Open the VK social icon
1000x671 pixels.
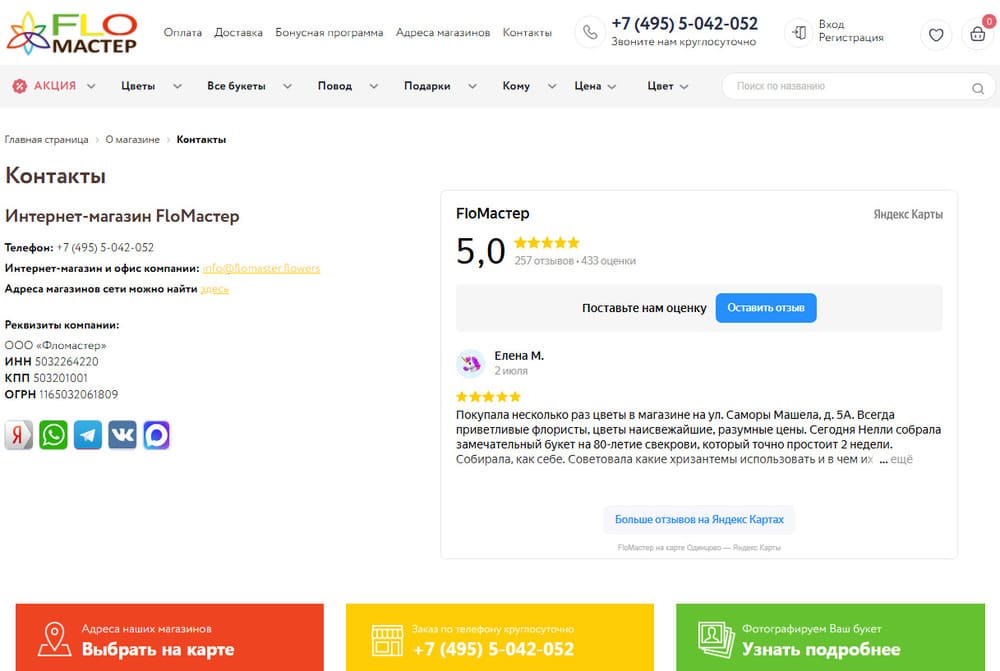tap(122, 435)
